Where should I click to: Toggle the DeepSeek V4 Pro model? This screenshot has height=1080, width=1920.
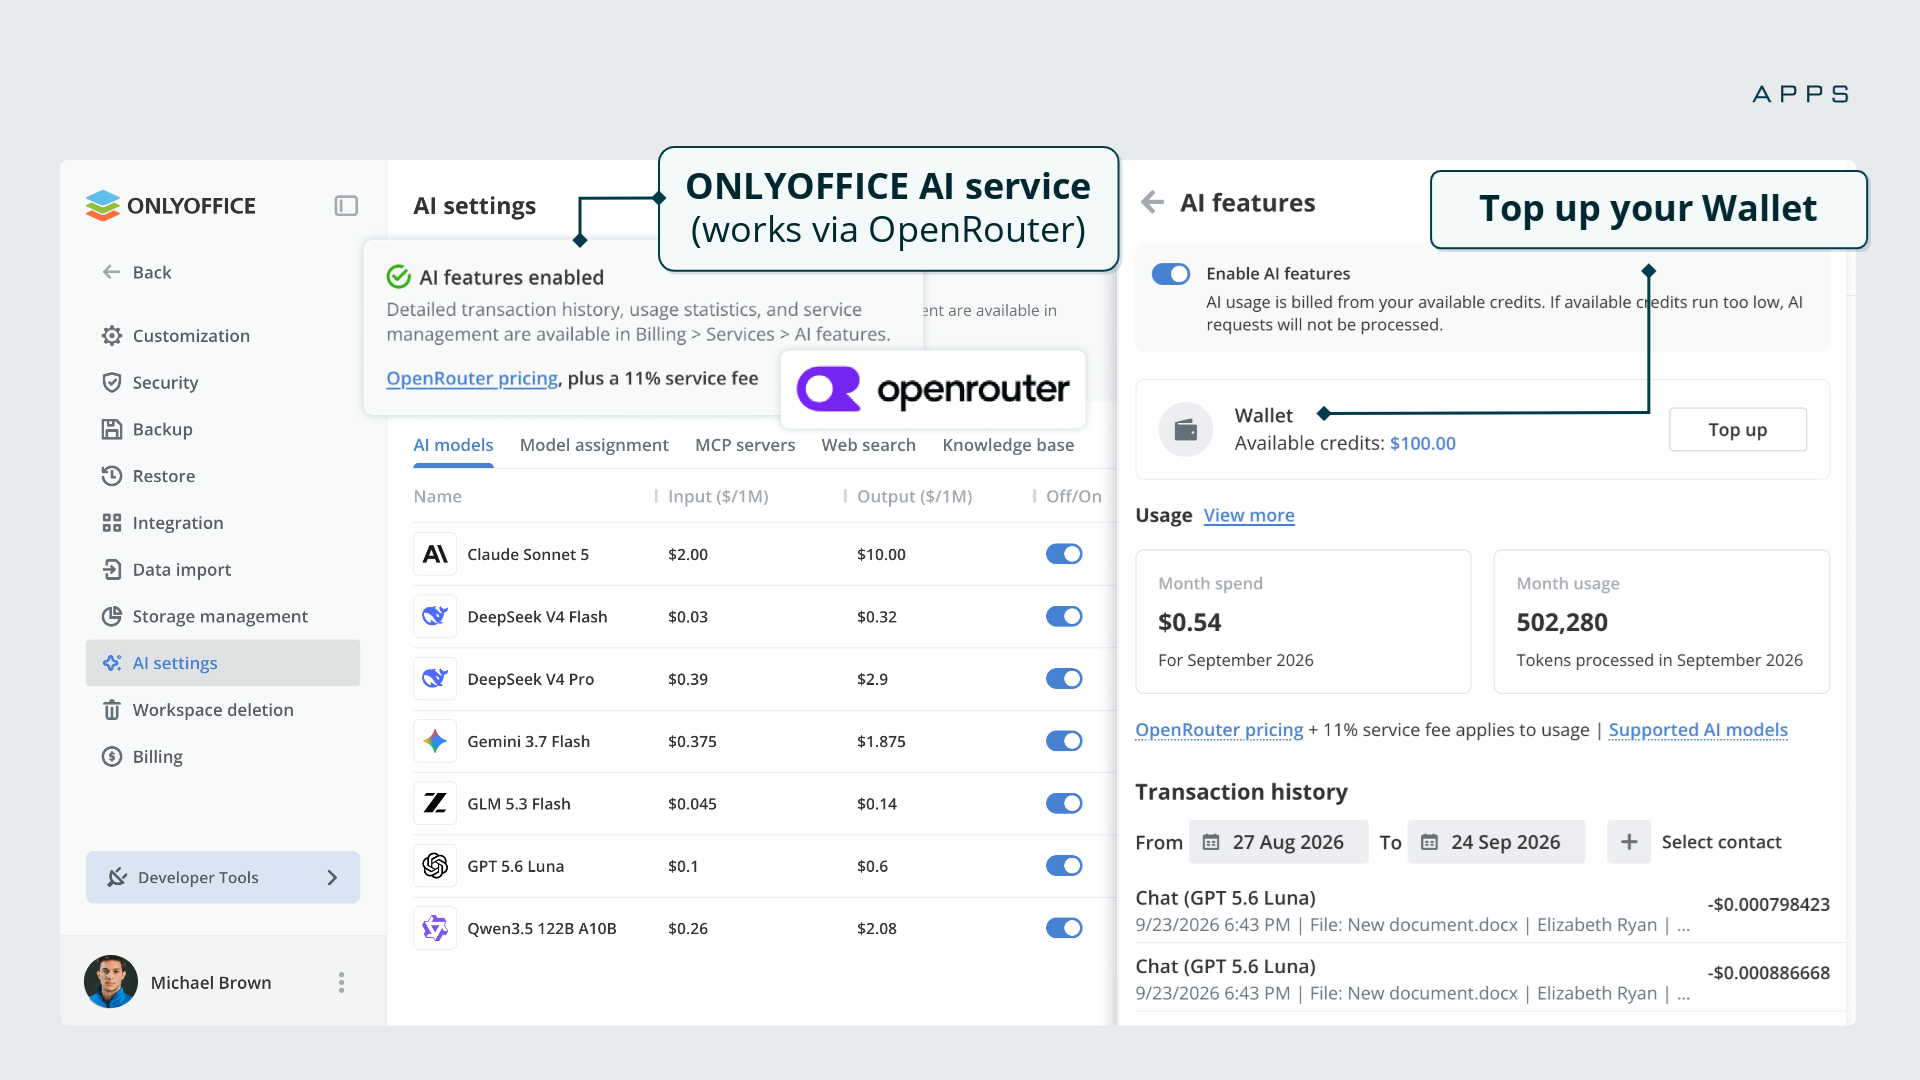coord(1064,679)
